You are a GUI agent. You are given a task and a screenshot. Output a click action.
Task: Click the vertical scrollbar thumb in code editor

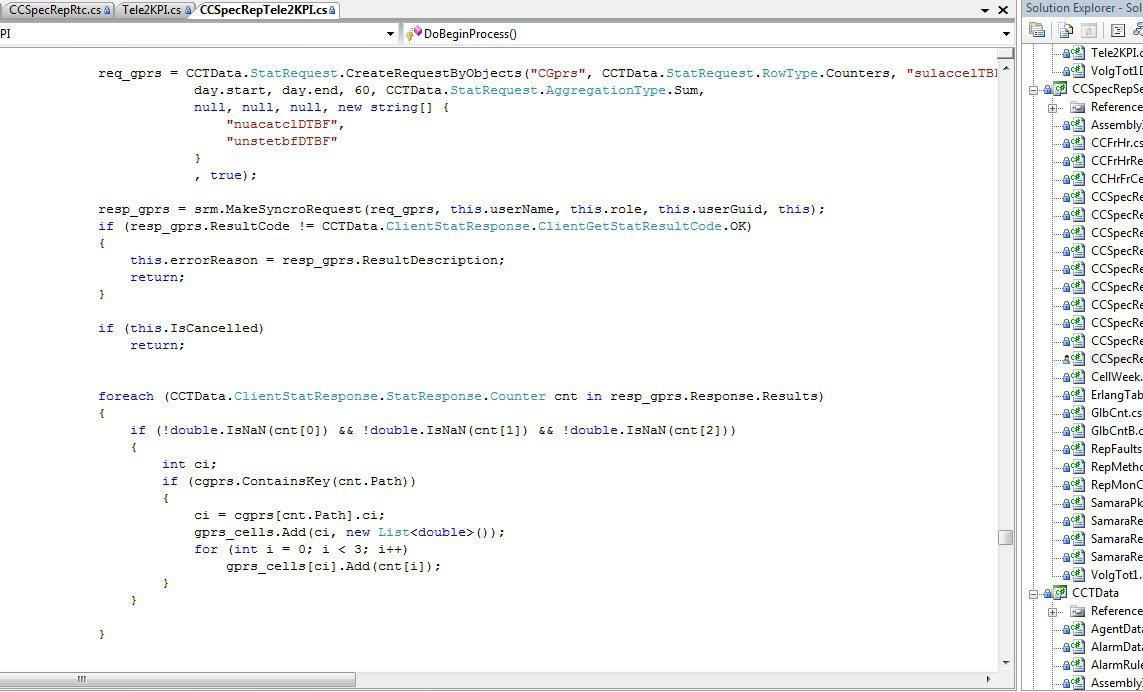[1005, 537]
